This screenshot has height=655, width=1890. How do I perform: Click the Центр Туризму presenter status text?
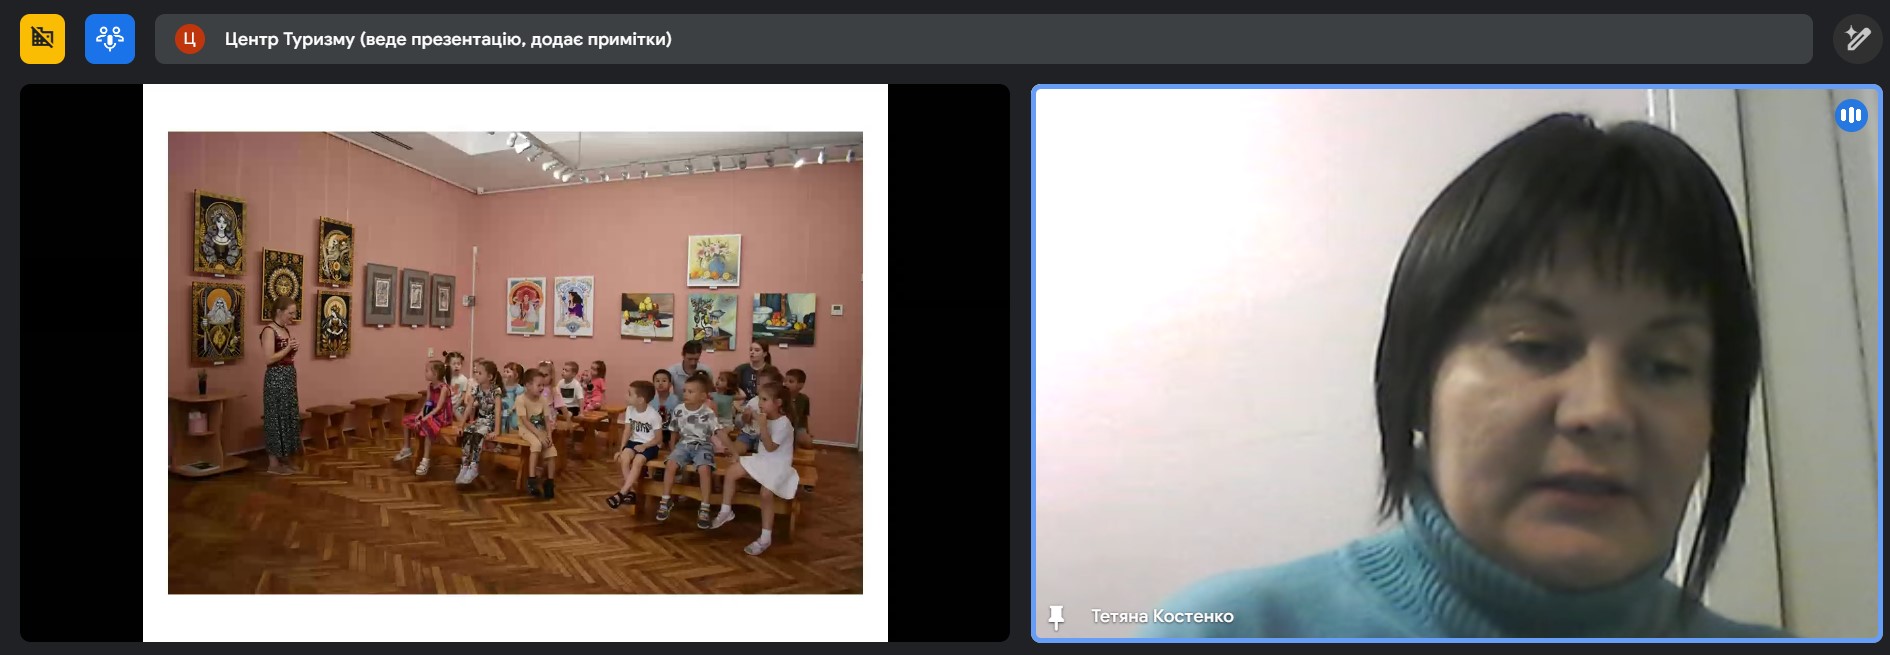(x=448, y=39)
